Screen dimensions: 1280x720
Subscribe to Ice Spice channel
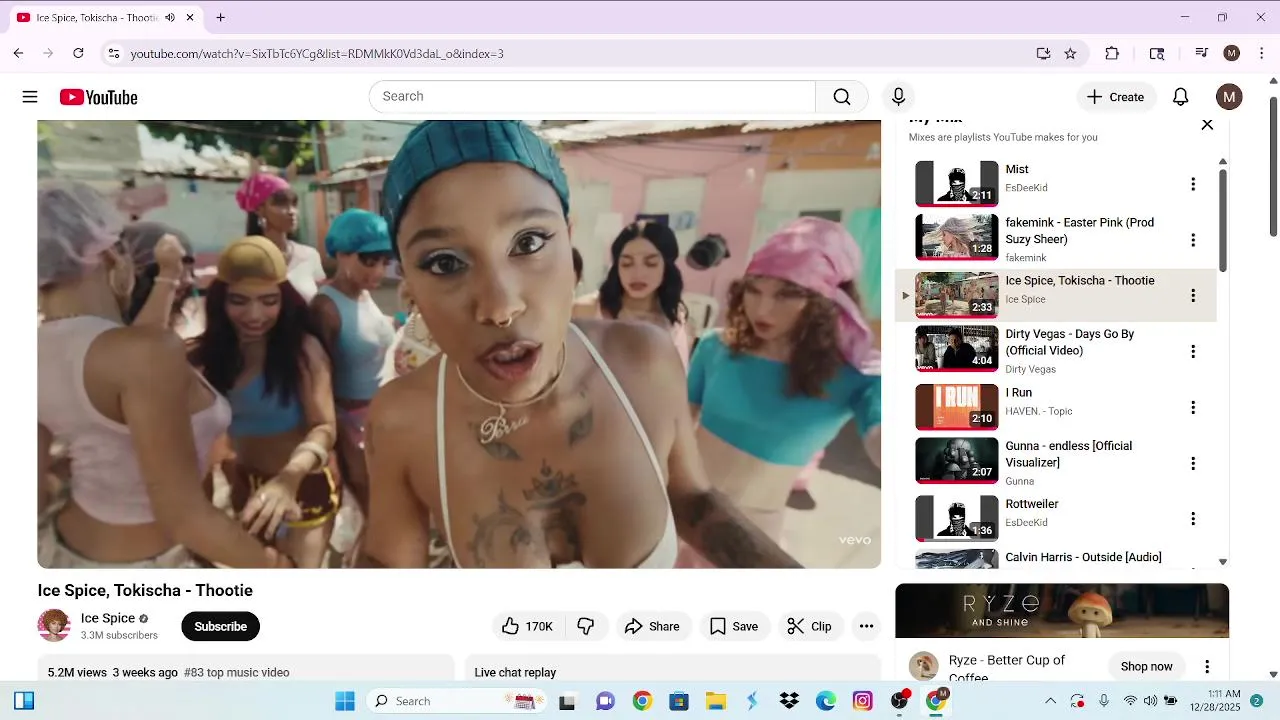coord(220,626)
